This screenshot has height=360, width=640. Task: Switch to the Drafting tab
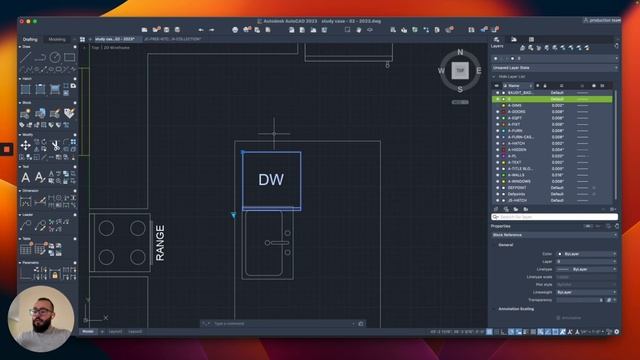[30, 39]
